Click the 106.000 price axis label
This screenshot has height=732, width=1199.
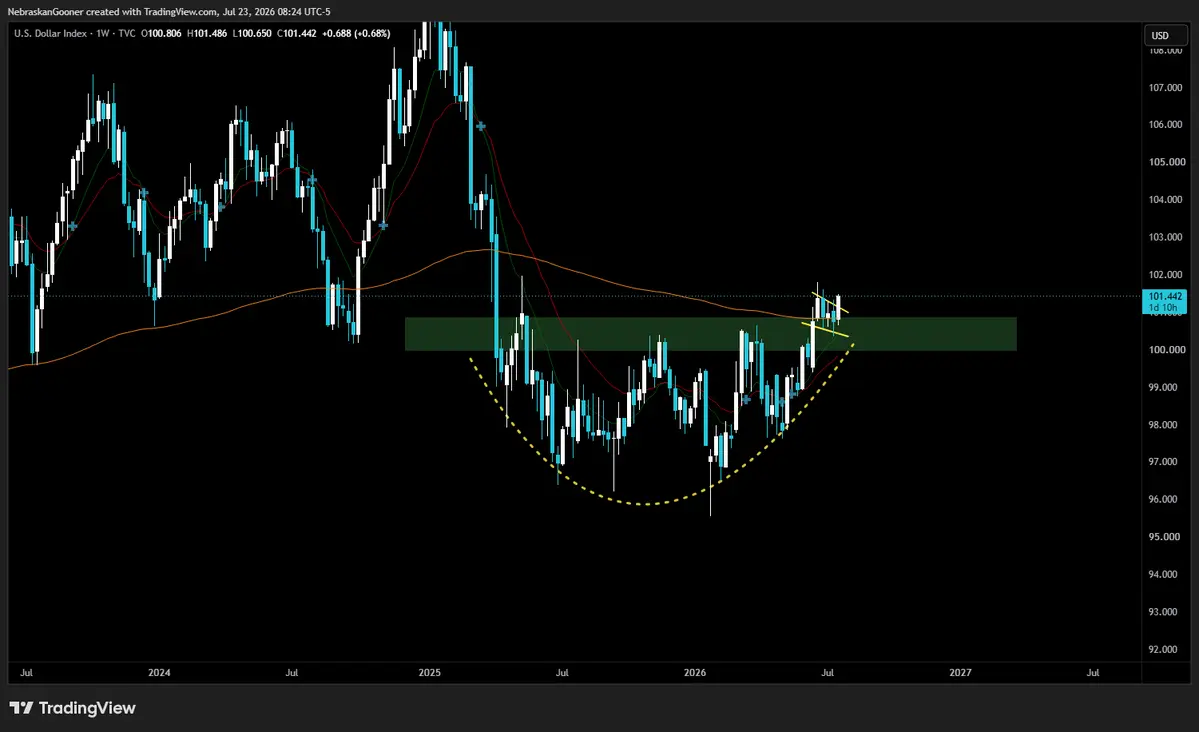click(1165, 125)
